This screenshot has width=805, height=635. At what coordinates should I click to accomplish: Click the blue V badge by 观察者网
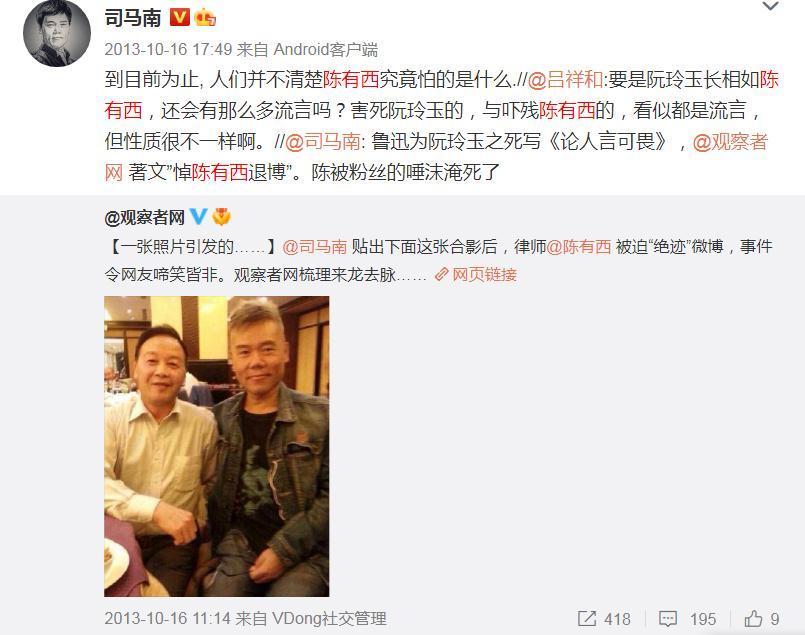click(199, 217)
